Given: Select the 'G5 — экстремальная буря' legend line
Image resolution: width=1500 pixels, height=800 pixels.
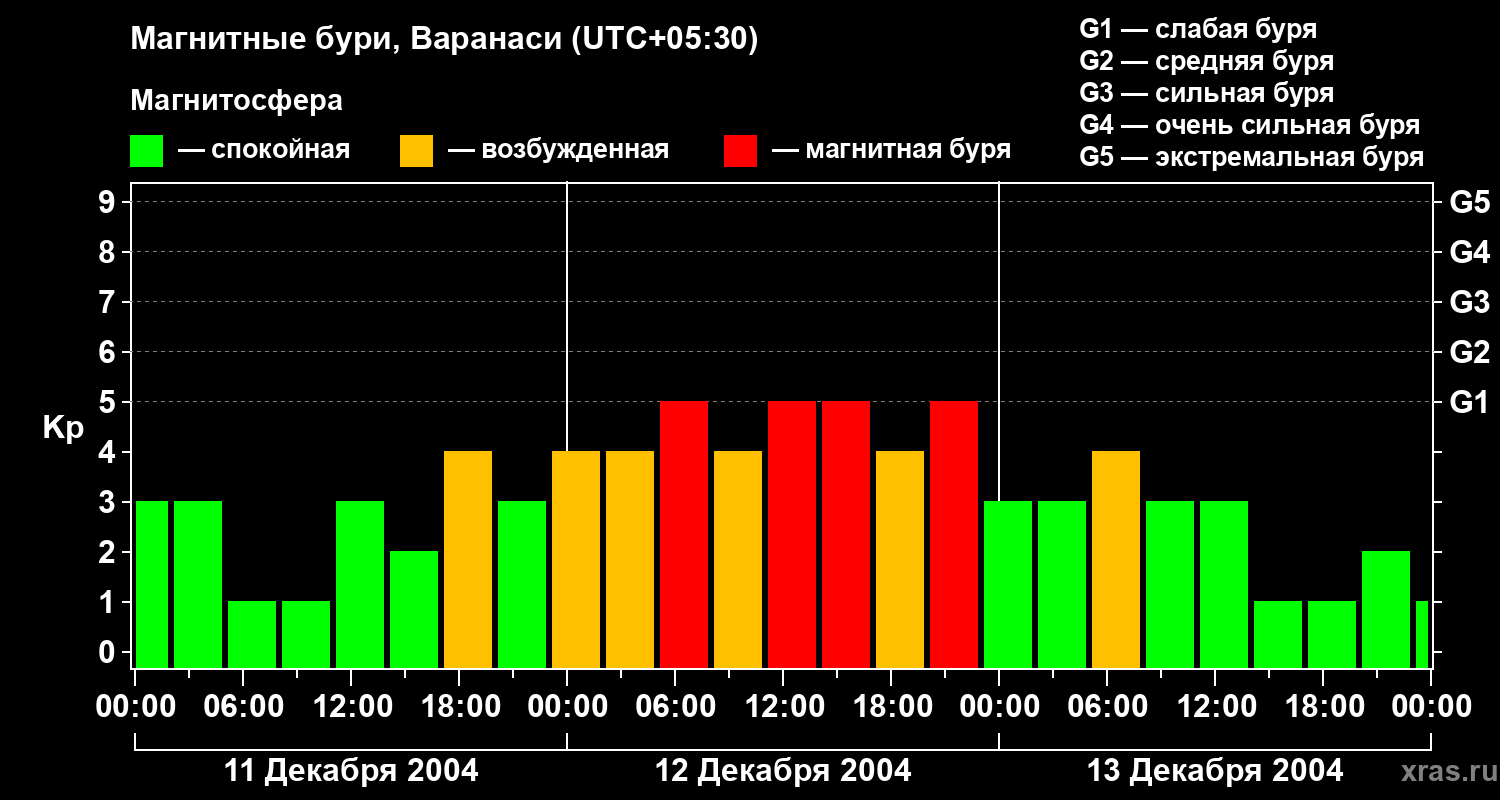Looking at the screenshot, I should (x=1251, y=157).
